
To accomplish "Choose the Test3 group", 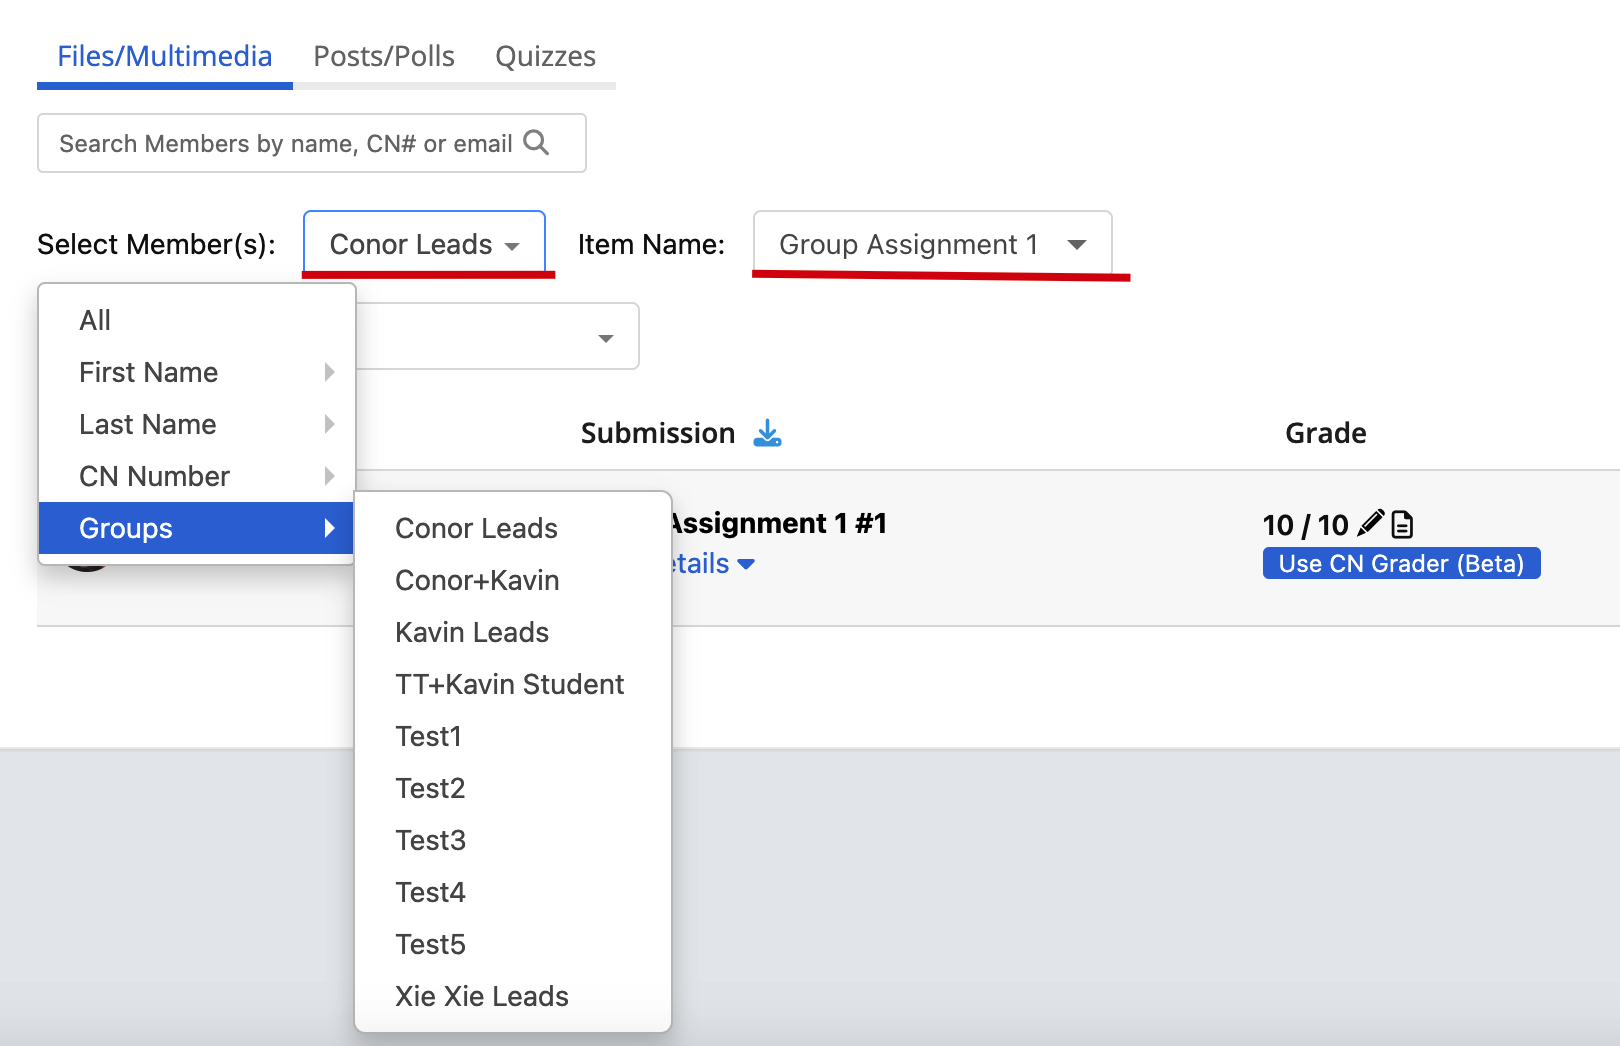I will [513, 840].
